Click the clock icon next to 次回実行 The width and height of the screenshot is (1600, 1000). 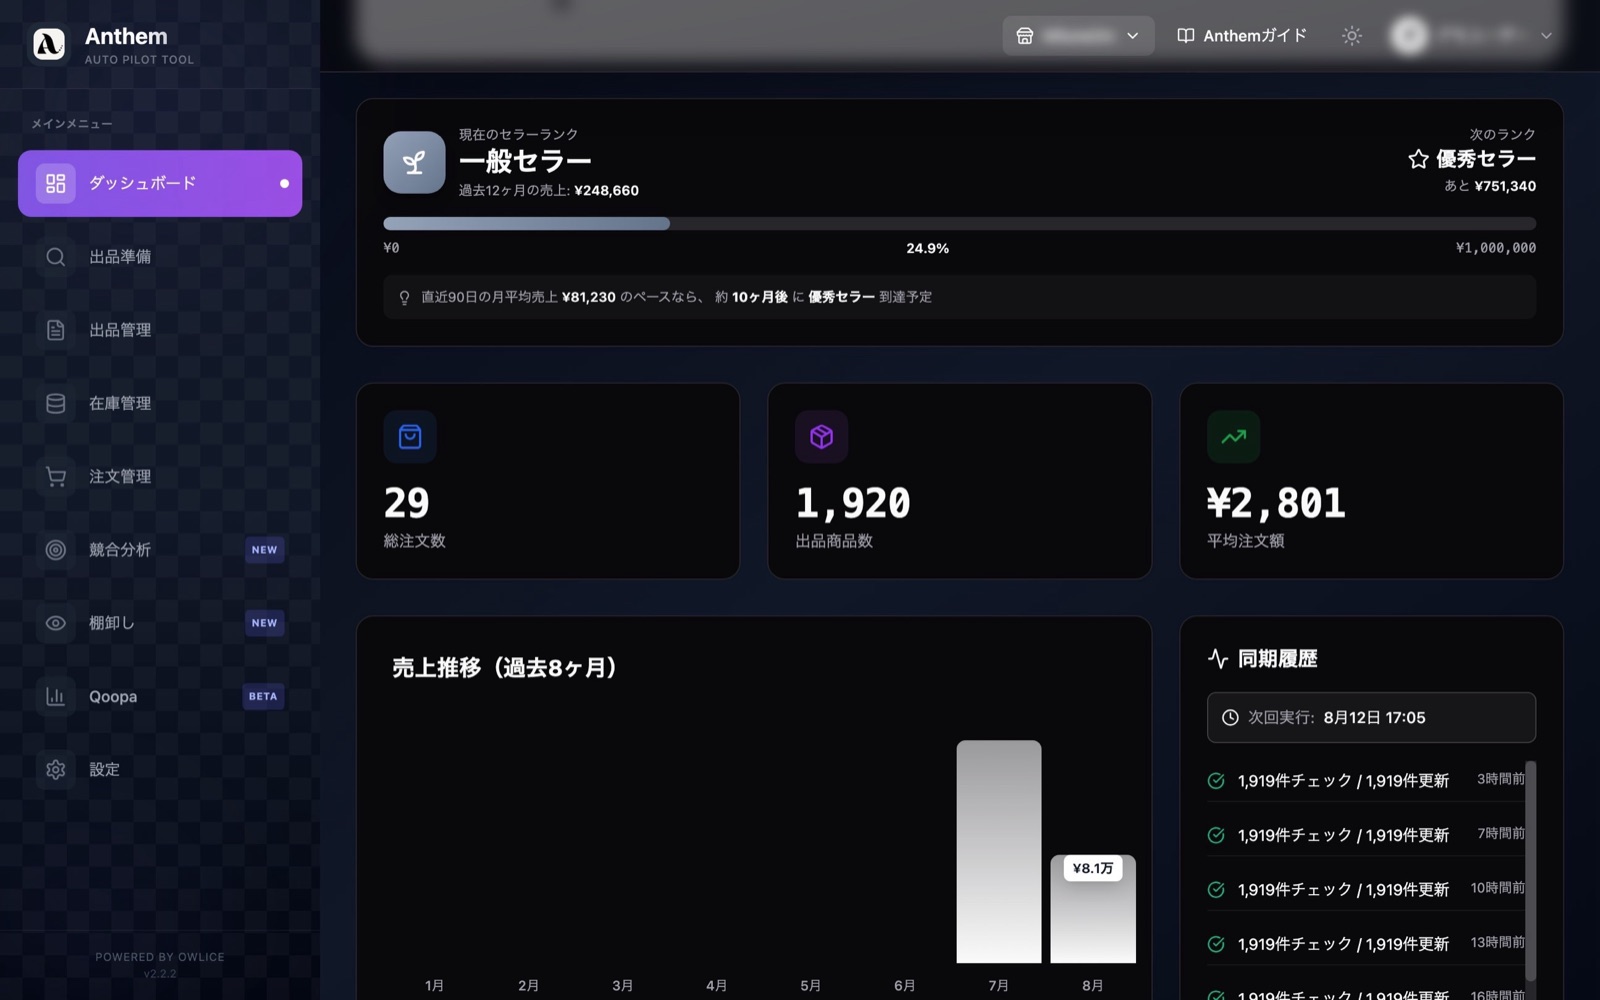point(1230,718)
